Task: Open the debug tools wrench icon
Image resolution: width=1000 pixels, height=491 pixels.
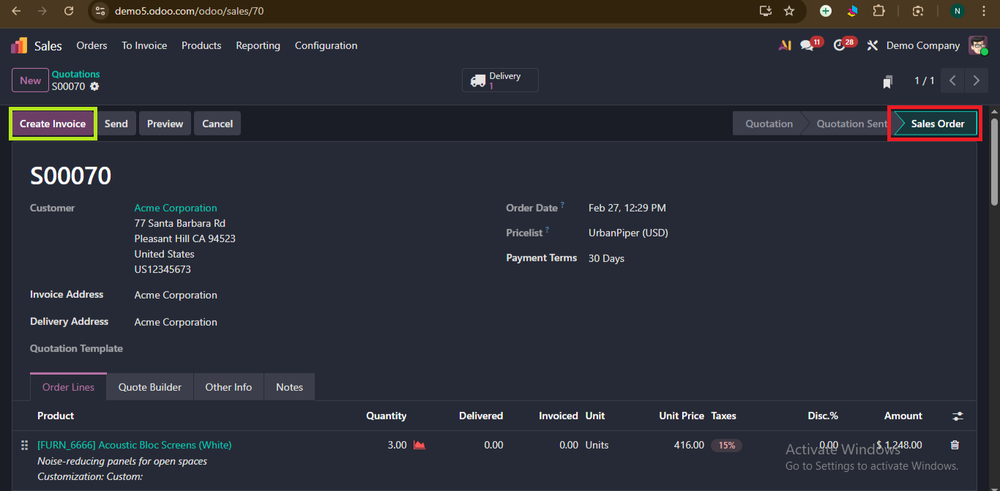Action: (x=873, y=46)
